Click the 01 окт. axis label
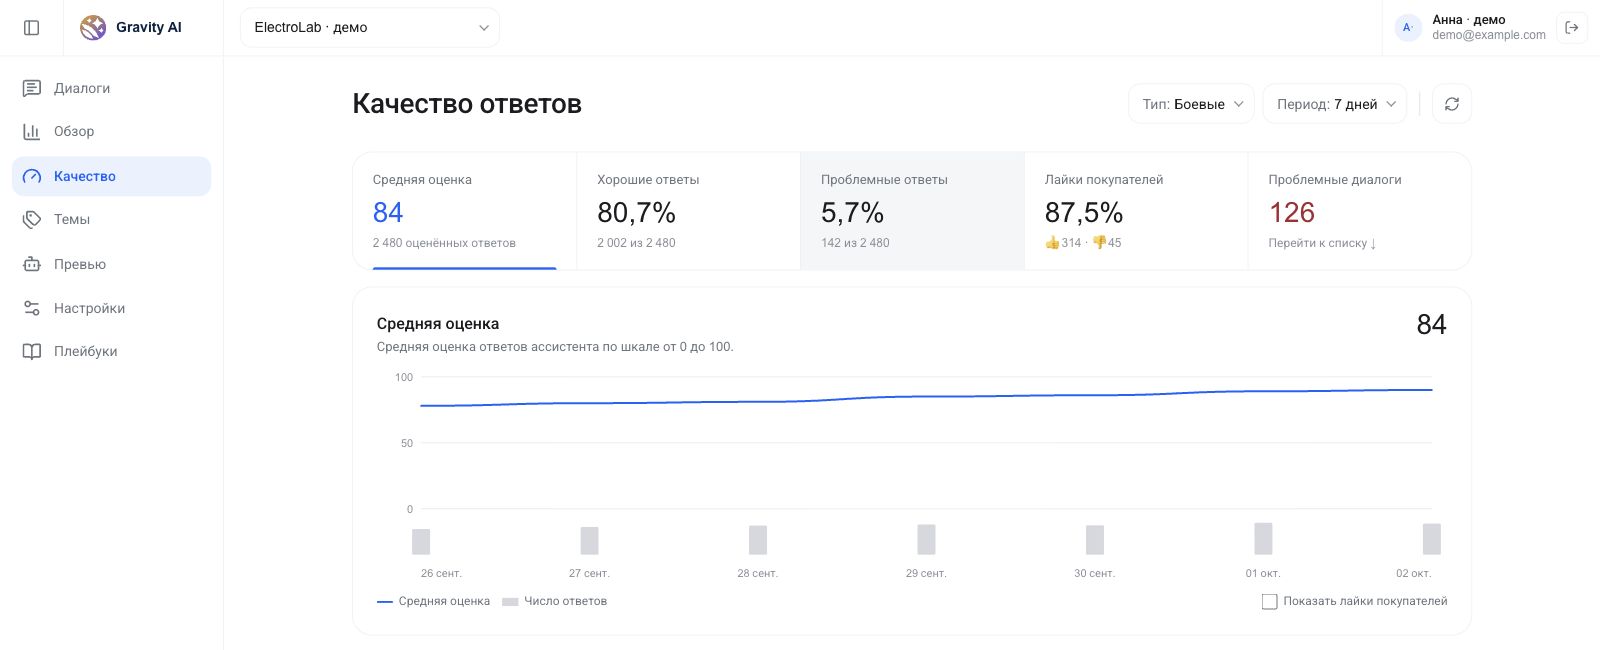 coord(1263,573)
